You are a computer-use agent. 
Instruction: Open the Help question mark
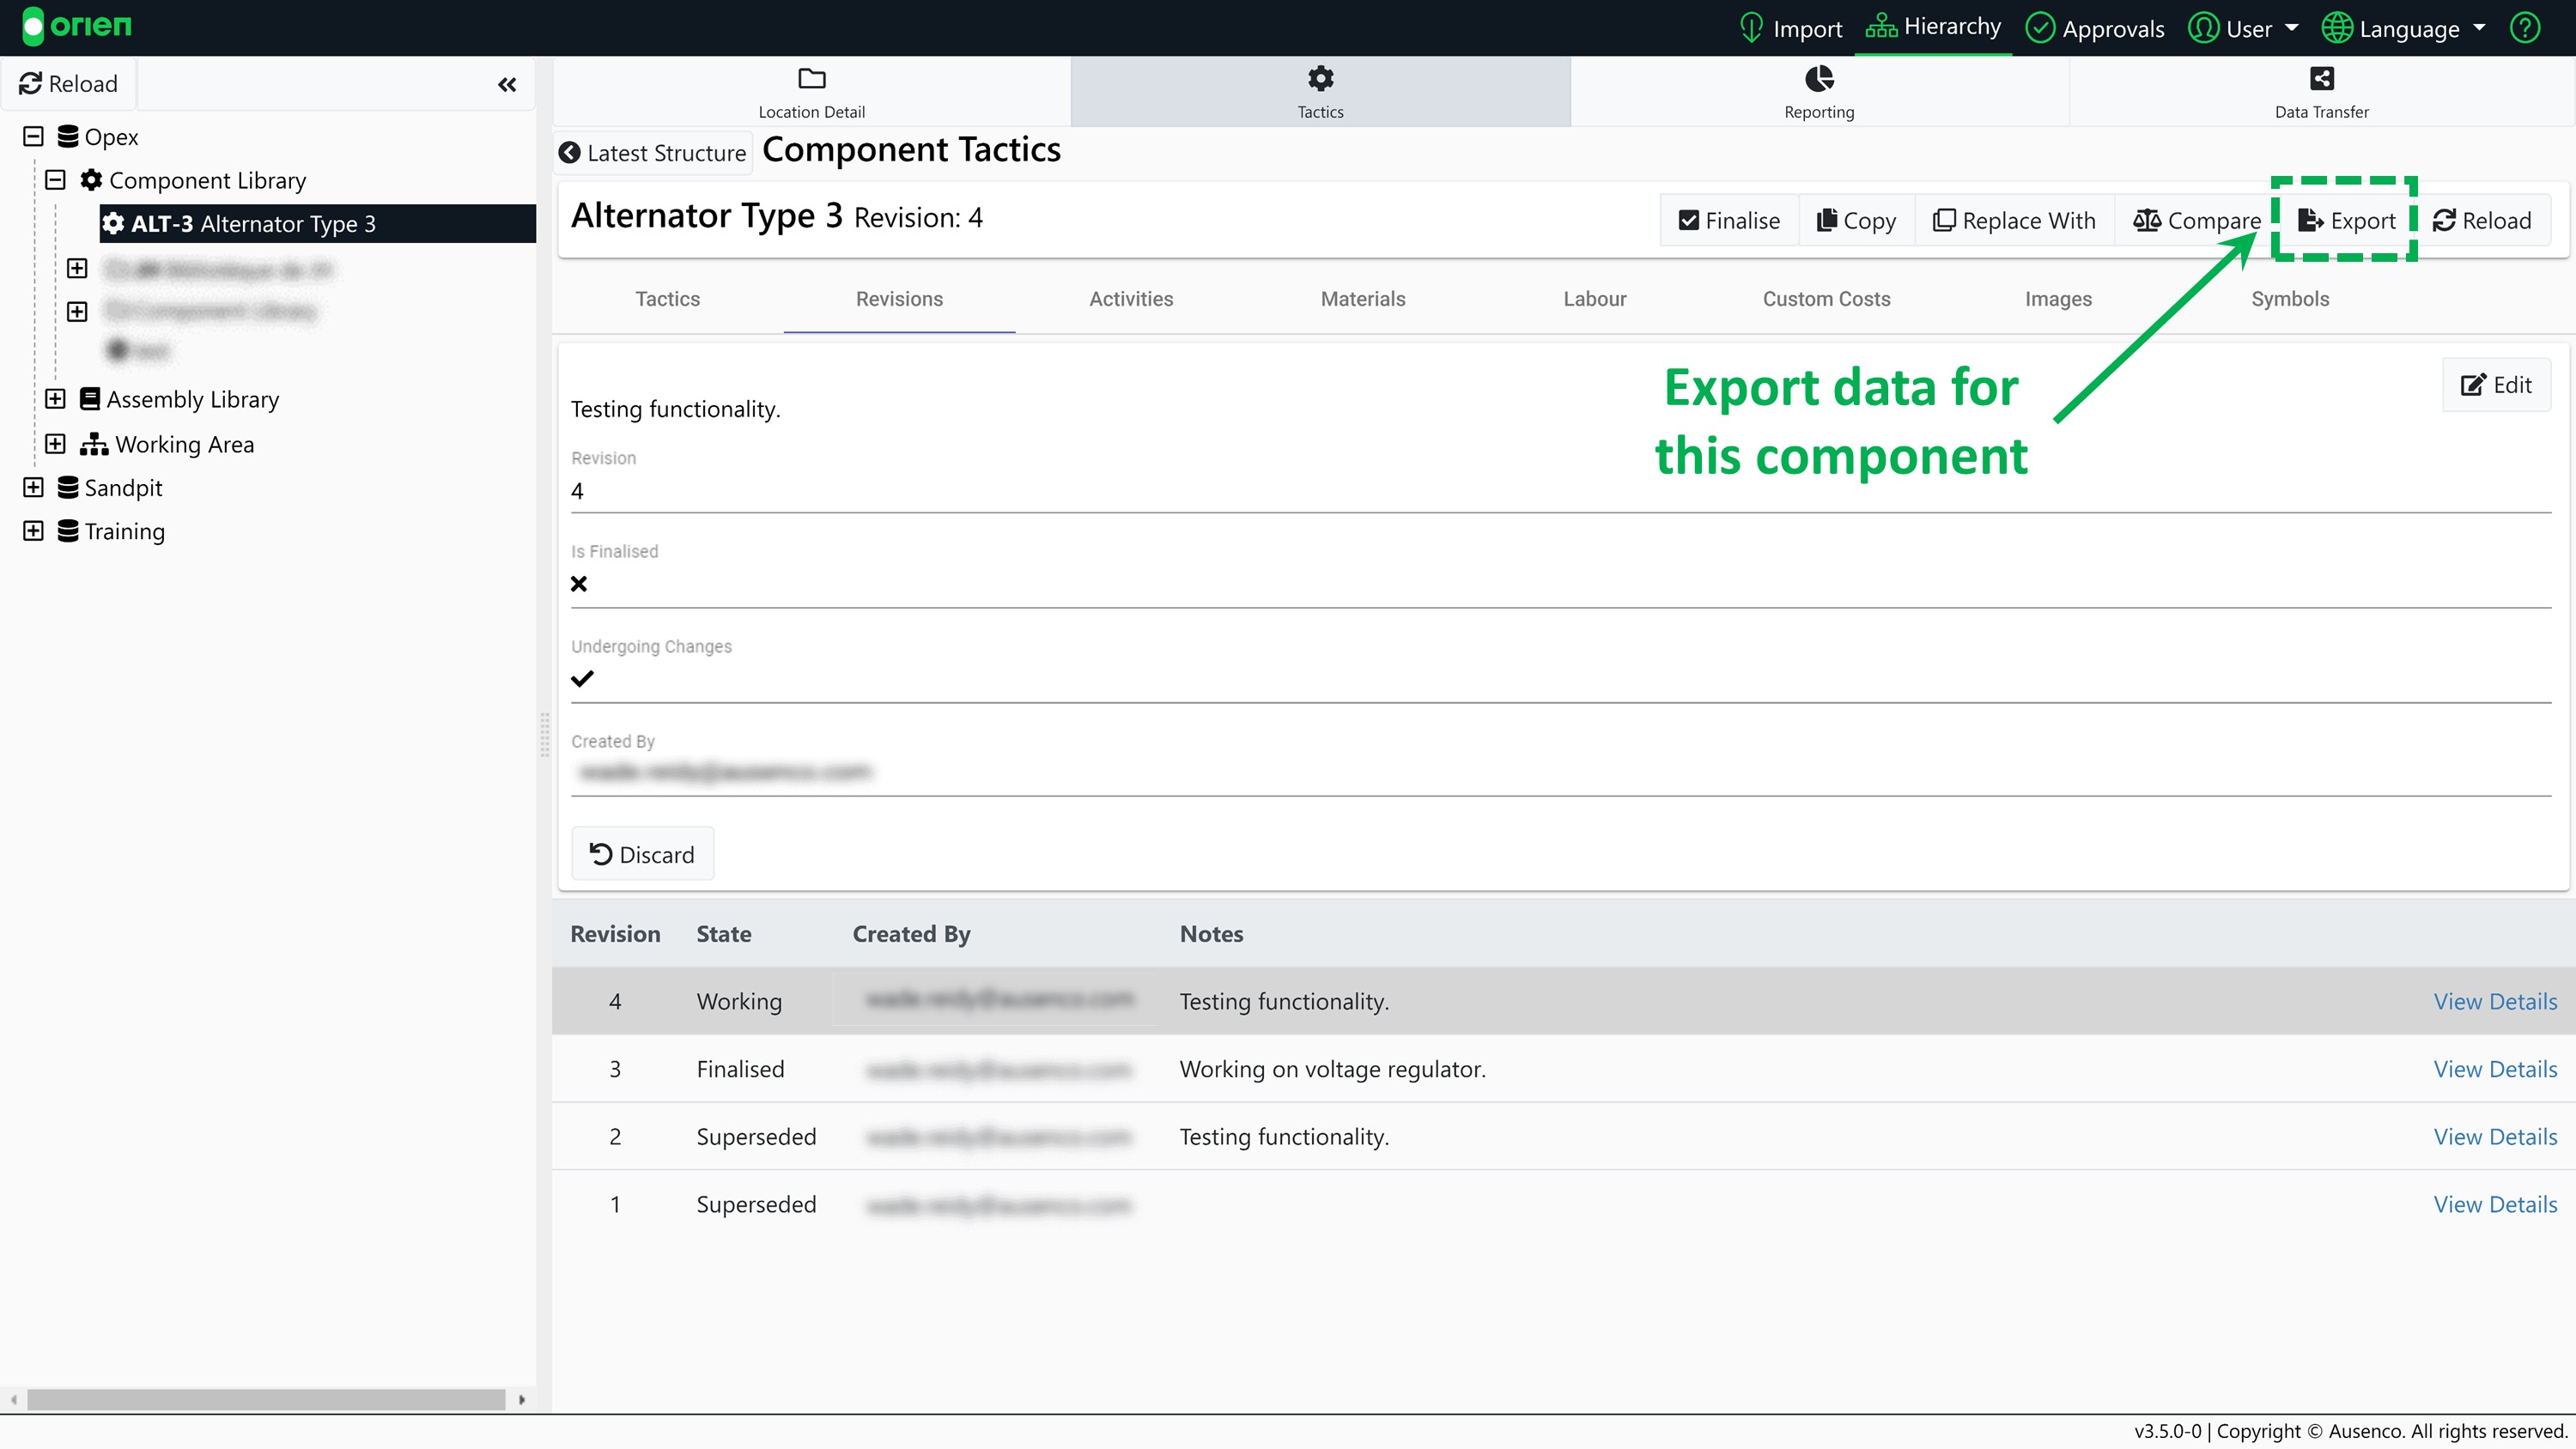pos(2526,27)
